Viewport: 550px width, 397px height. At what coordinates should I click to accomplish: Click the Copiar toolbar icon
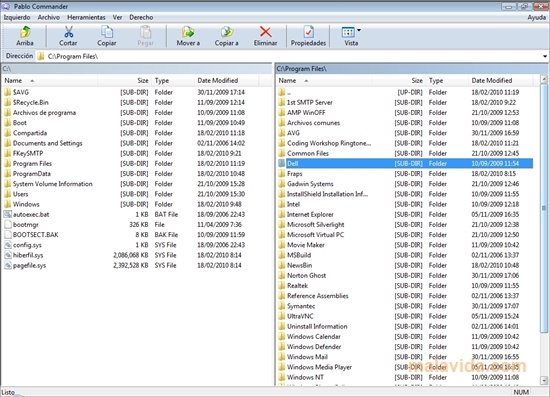(x=107, y=32)
